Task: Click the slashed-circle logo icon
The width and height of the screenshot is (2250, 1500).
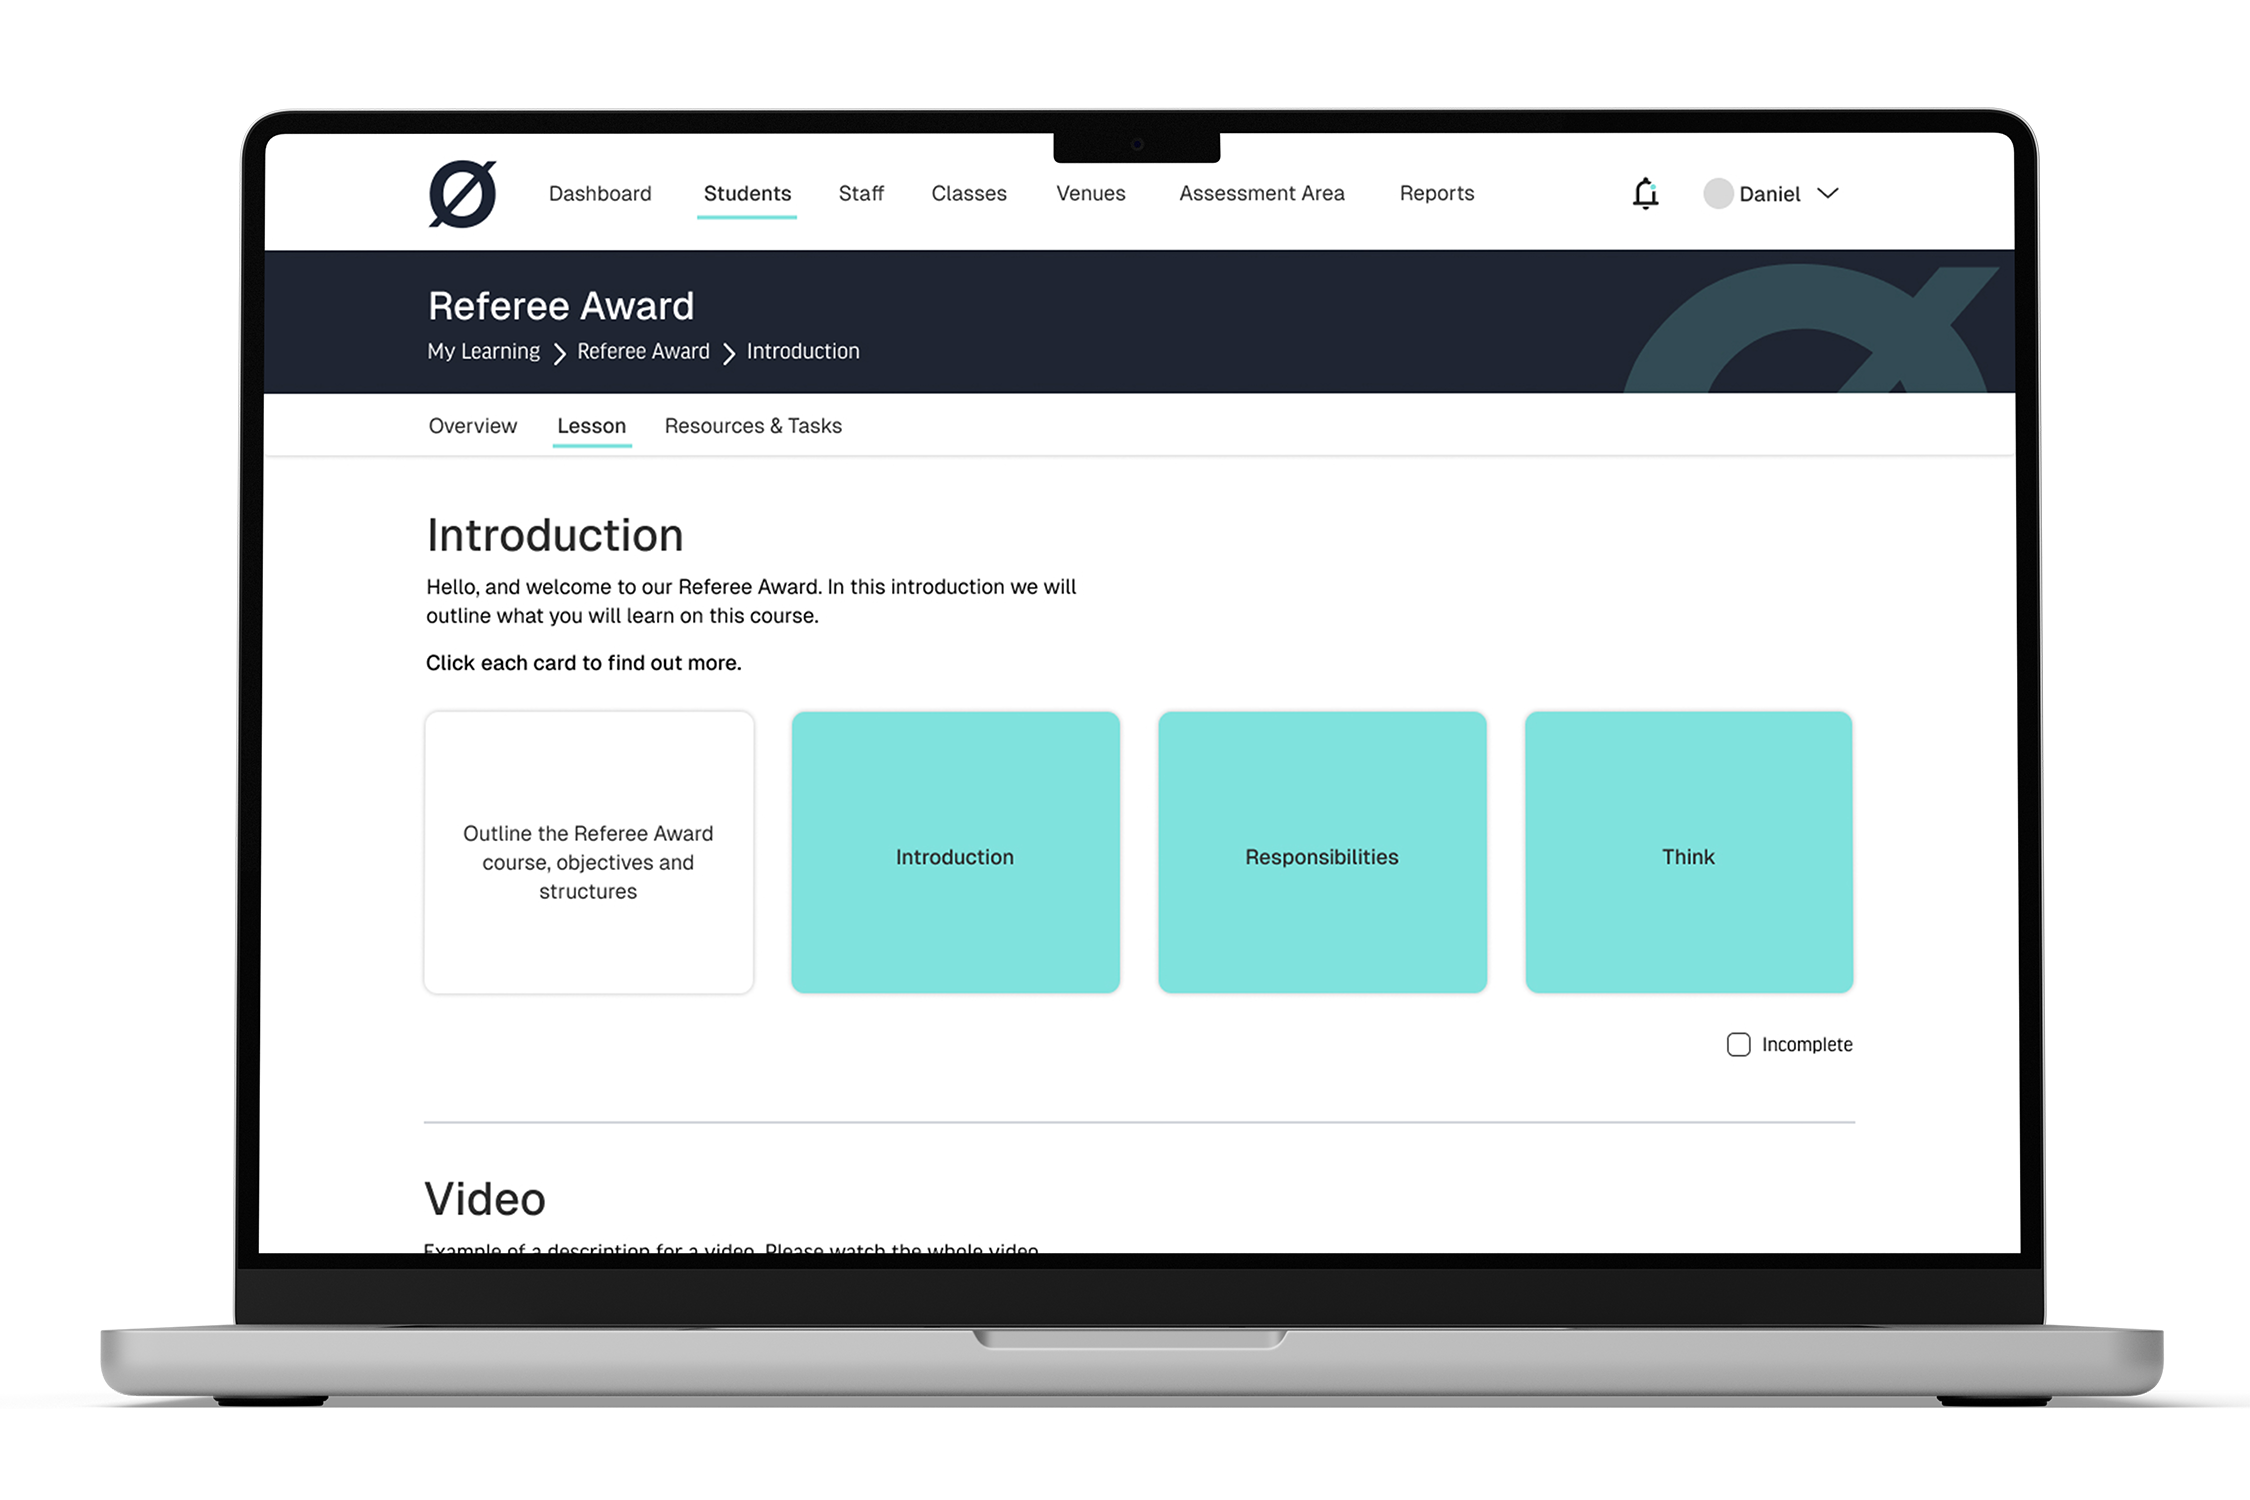Action: click(462, 193)
